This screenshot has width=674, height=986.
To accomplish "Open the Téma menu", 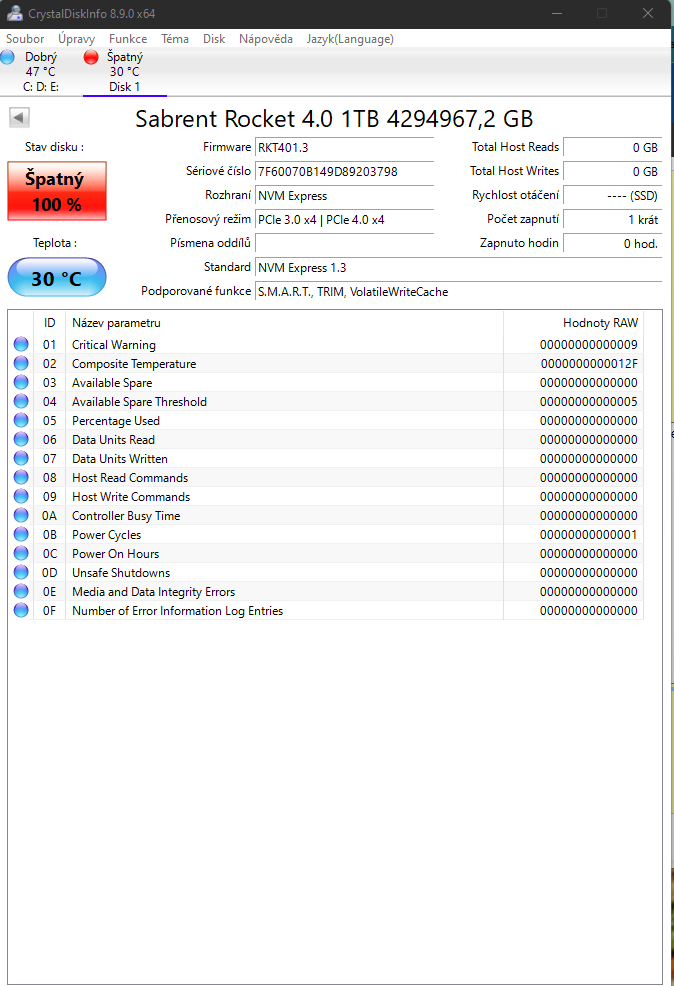I will click(175, 39).
